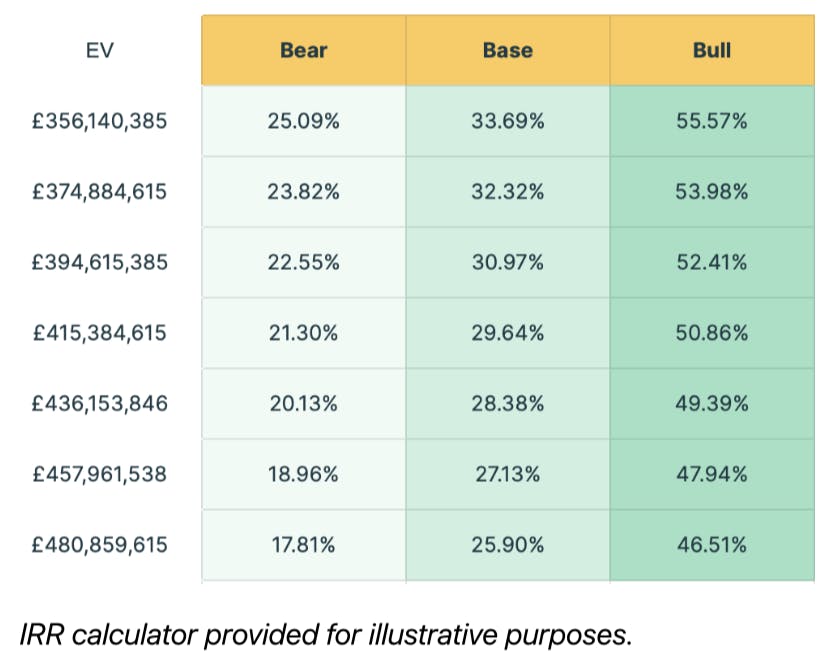Click the £415,384,615 EV row label

[x=99, y=333]
